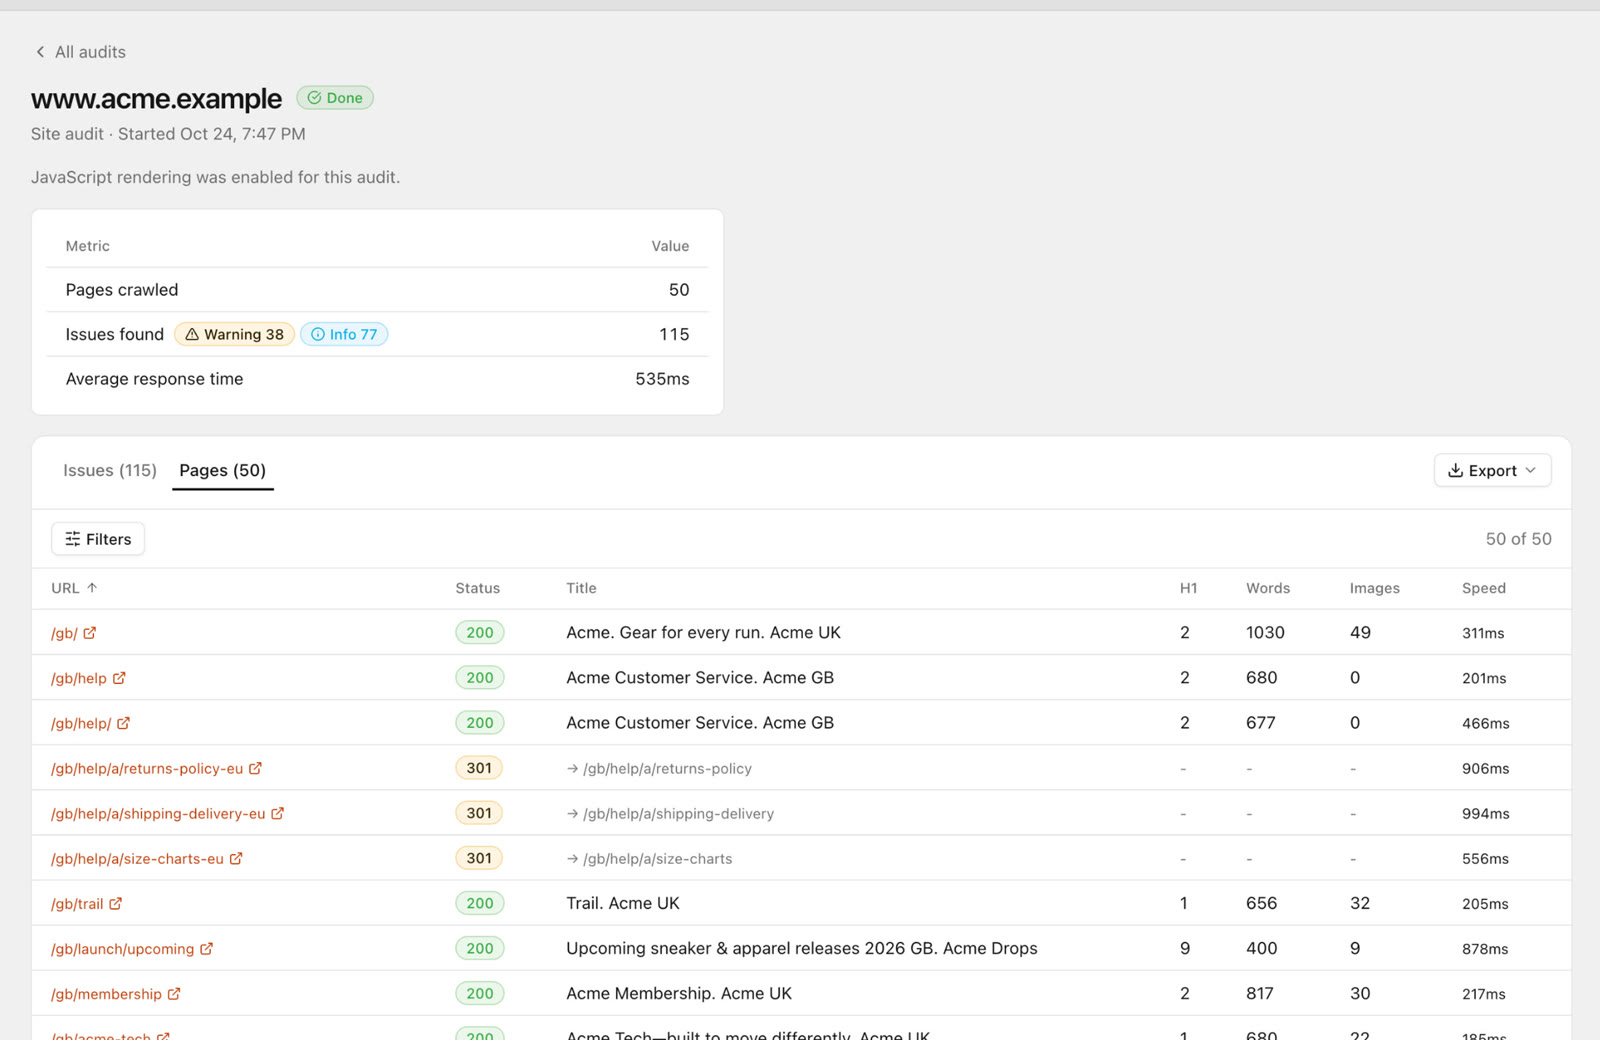
Task: Click the Done status badge
Action: coord(335,98)
